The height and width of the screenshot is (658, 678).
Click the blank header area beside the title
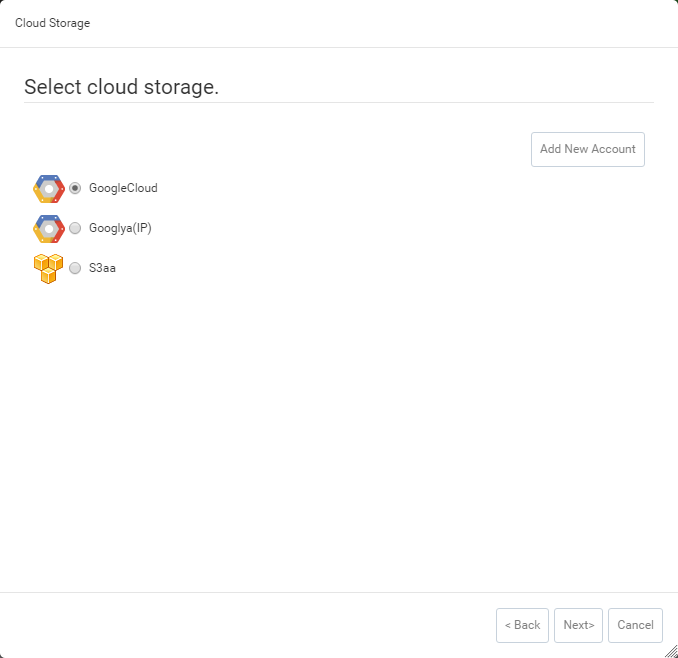click(380, 23)
